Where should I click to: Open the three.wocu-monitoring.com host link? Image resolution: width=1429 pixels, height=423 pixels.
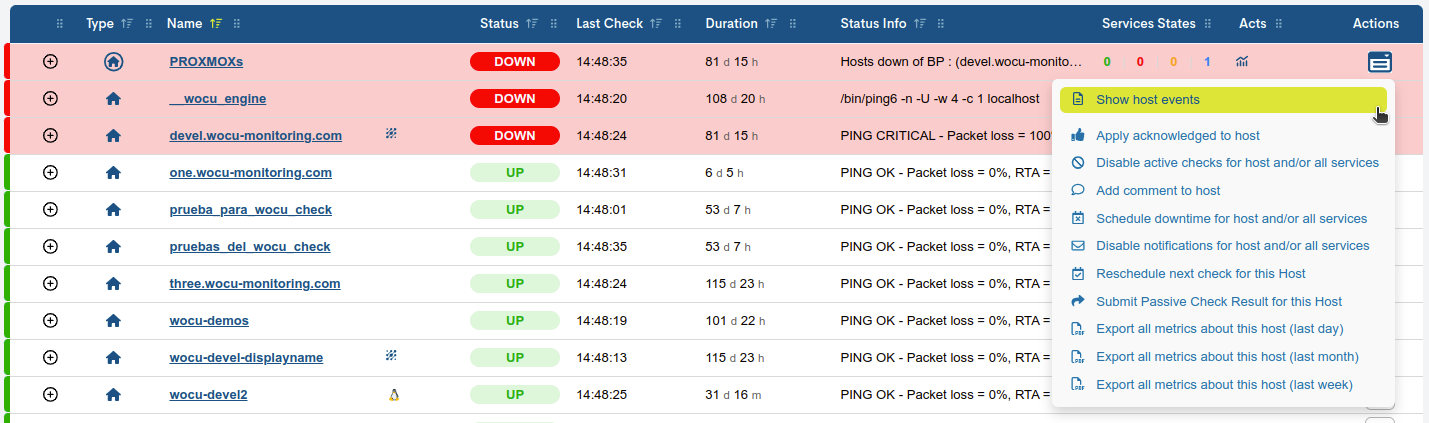tap(254, 284)
